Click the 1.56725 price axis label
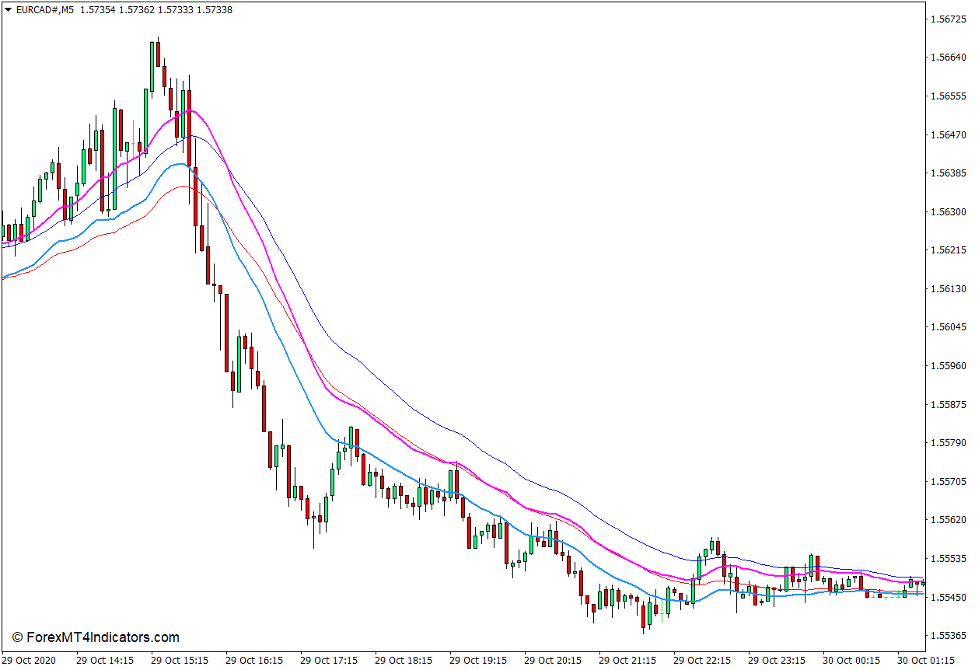The width and height of the screenshot is (977, 670). 949,19
